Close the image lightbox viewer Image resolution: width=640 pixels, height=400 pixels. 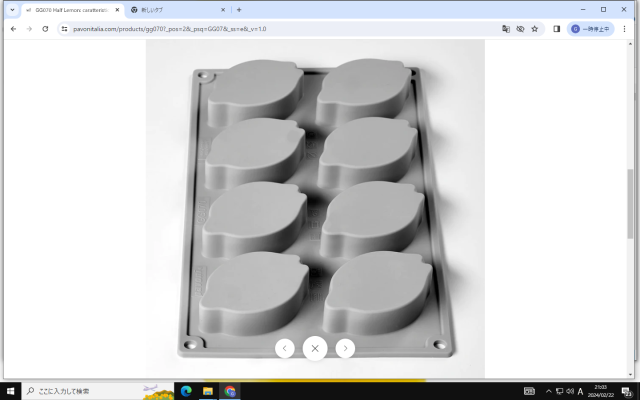(x=315, y=348)
